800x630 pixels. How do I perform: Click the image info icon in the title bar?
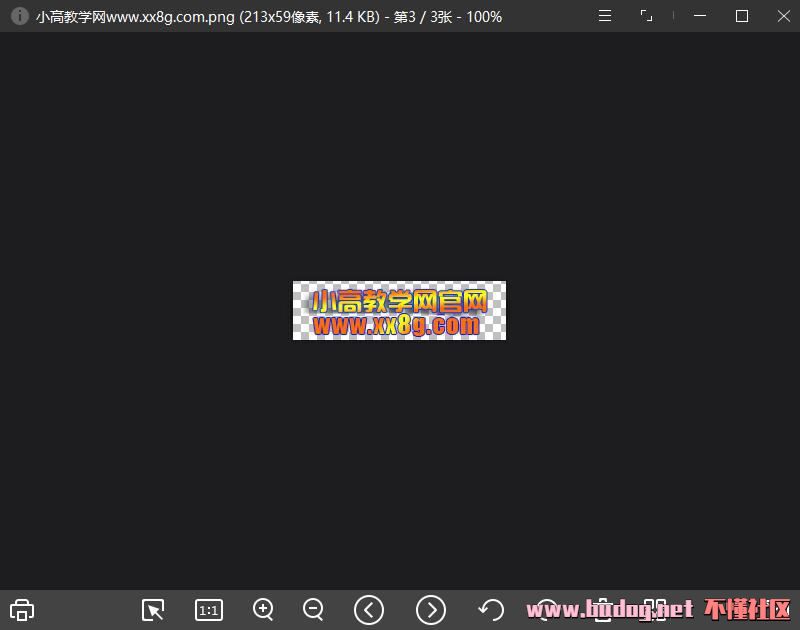pyautogui.click(x=19, y=16)
